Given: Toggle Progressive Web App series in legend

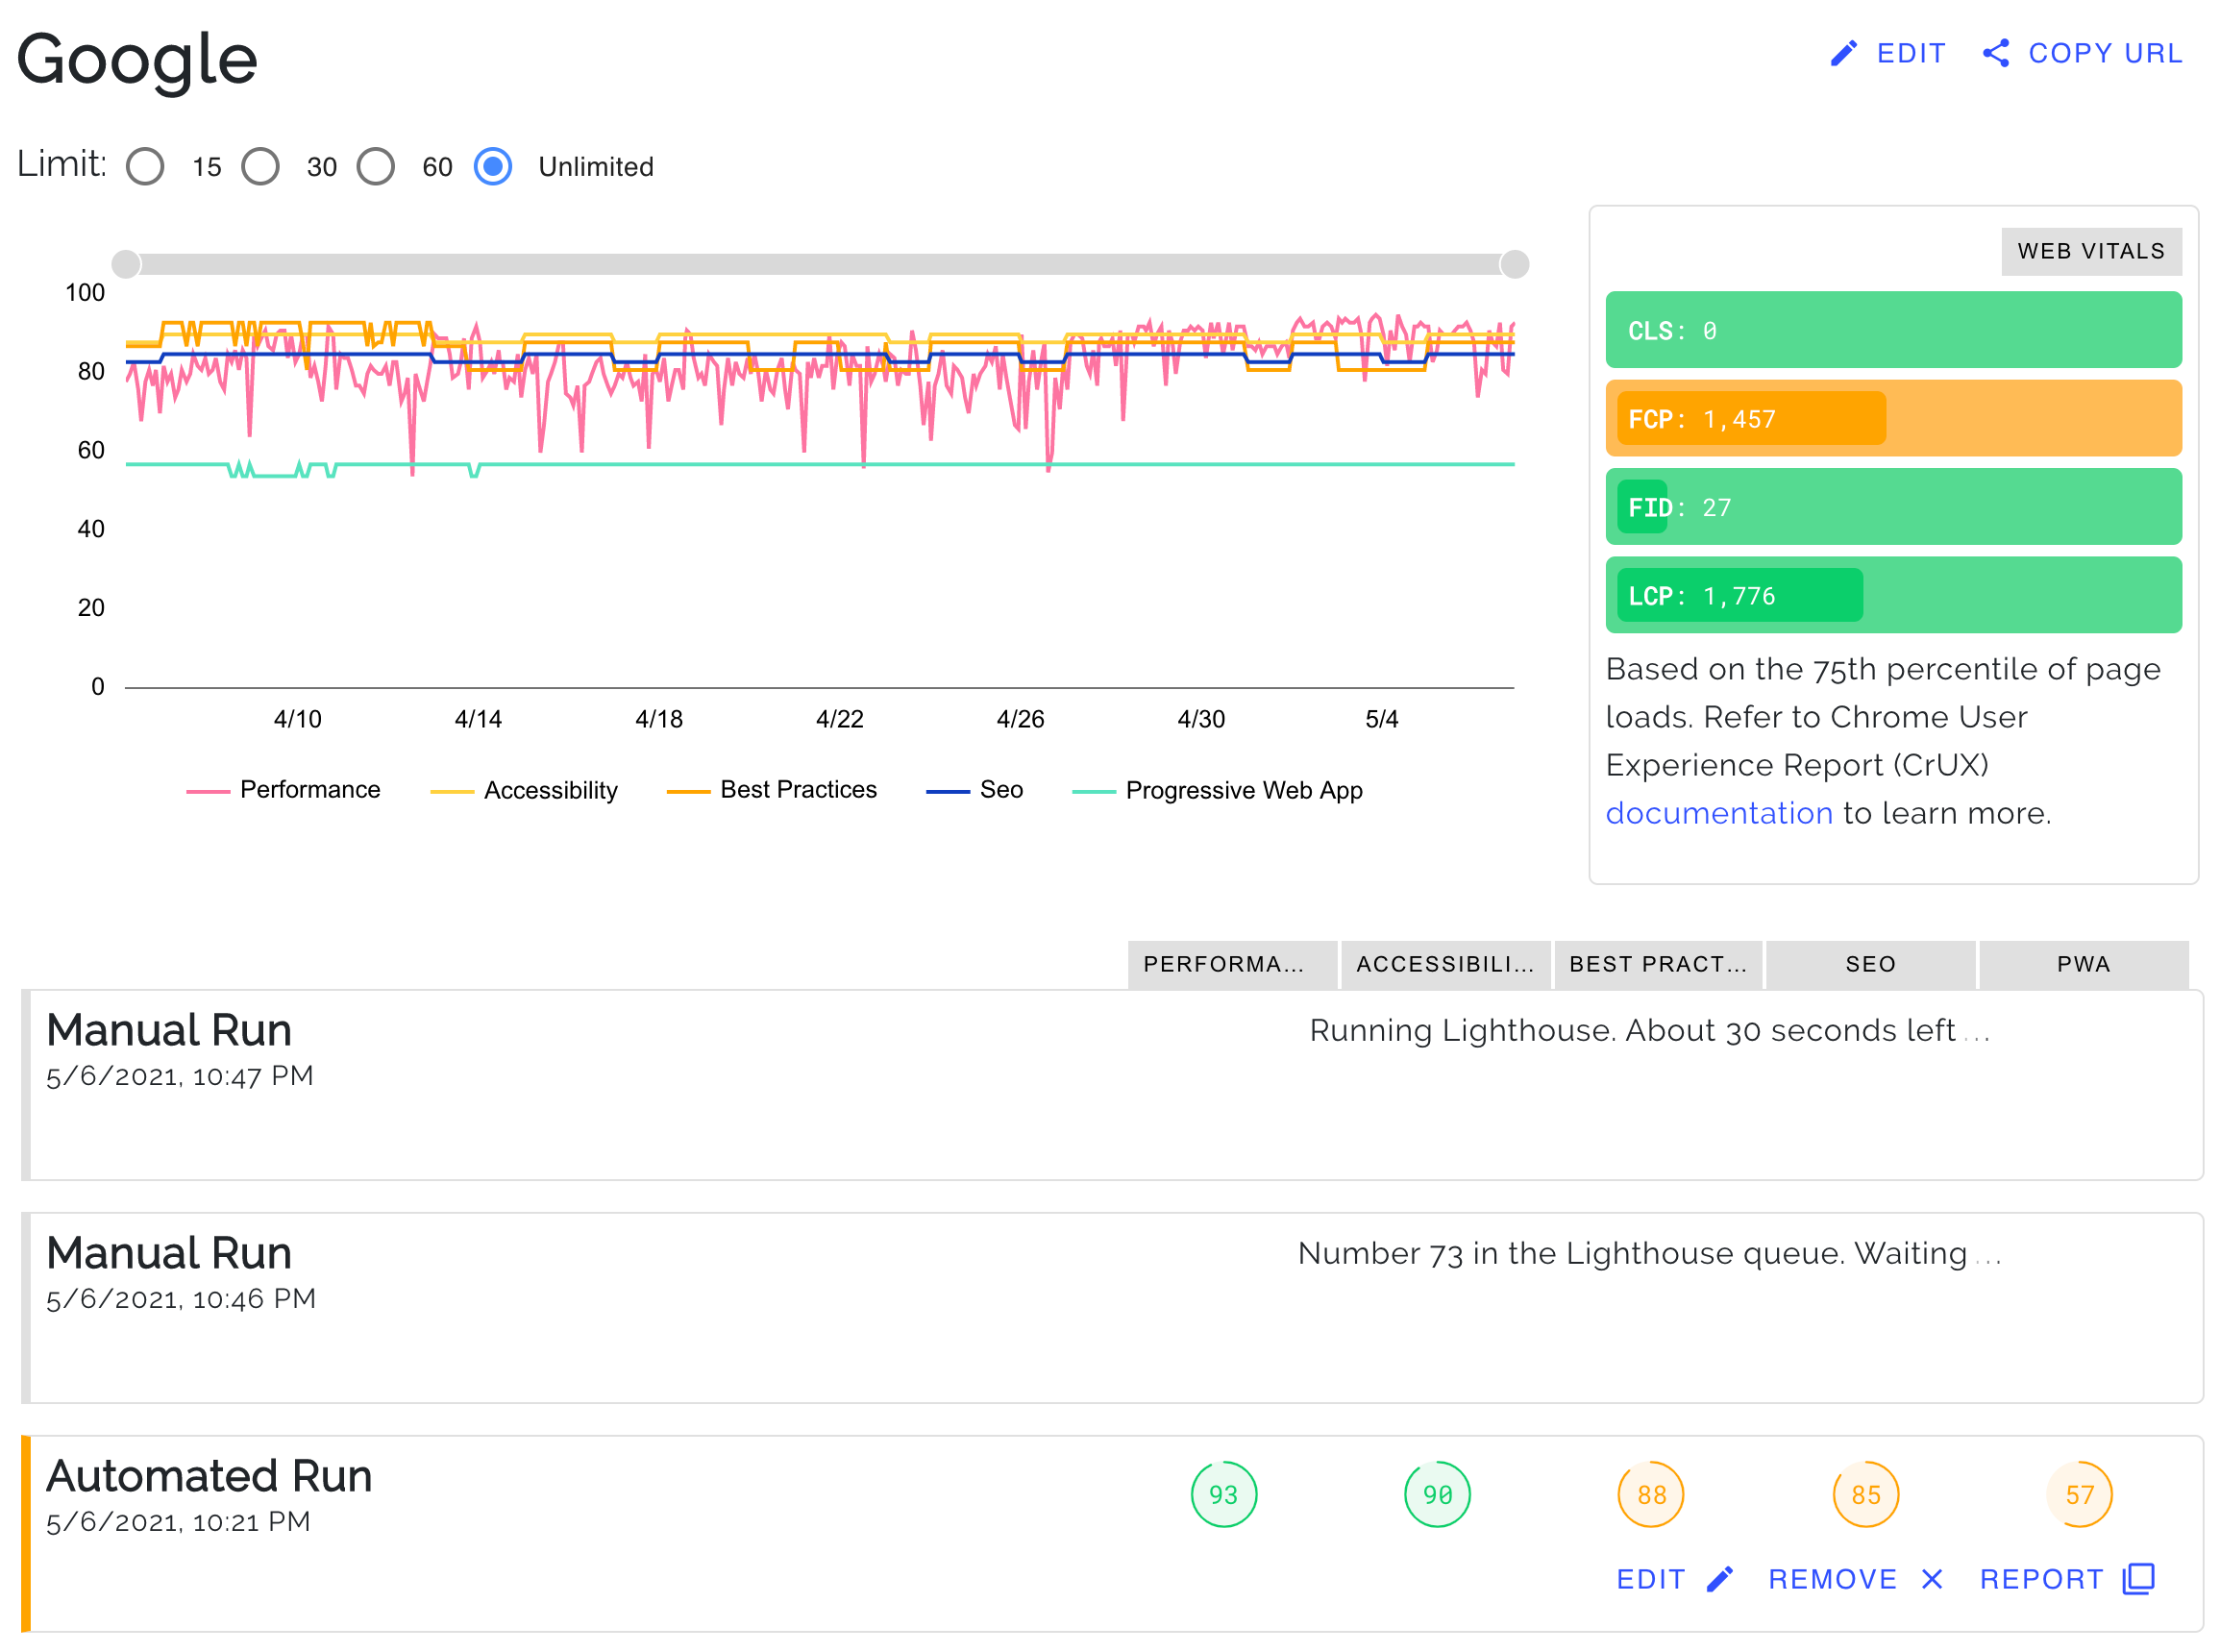Looking at the screenshot, I should tap(1218, 790).
